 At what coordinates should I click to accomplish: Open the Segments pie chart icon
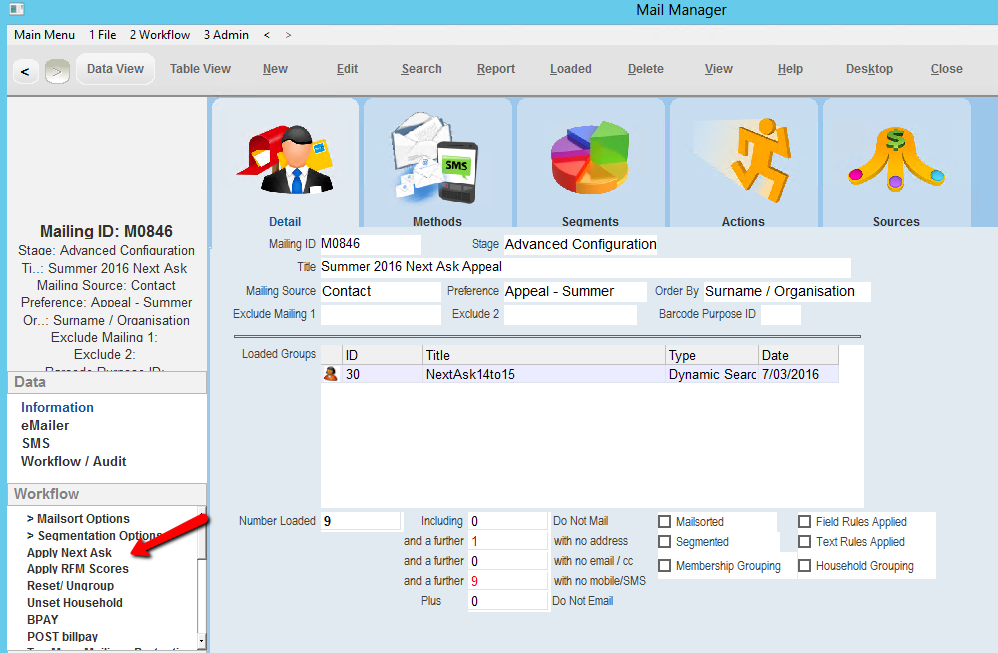coord(590,157)
